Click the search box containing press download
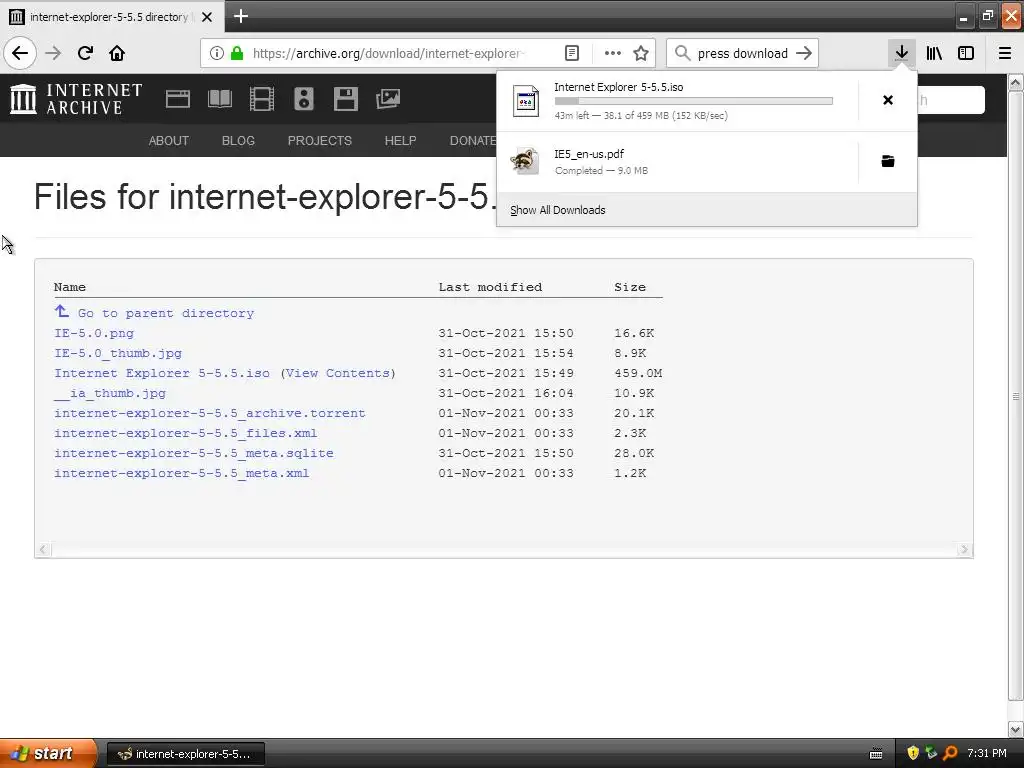1024x768 pixels. point(743,53)
